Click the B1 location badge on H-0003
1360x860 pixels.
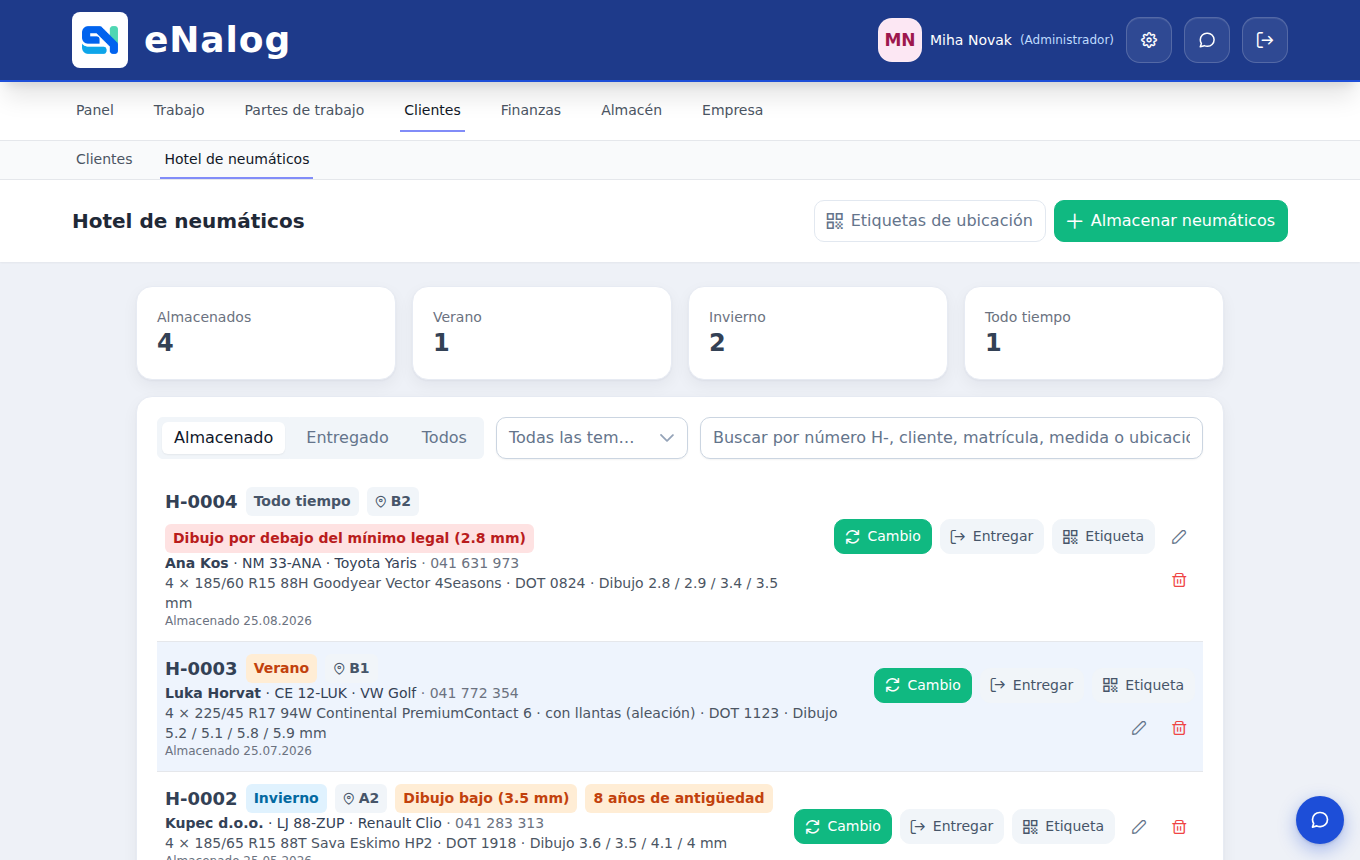pyautogui.click(x=351, y=668)
